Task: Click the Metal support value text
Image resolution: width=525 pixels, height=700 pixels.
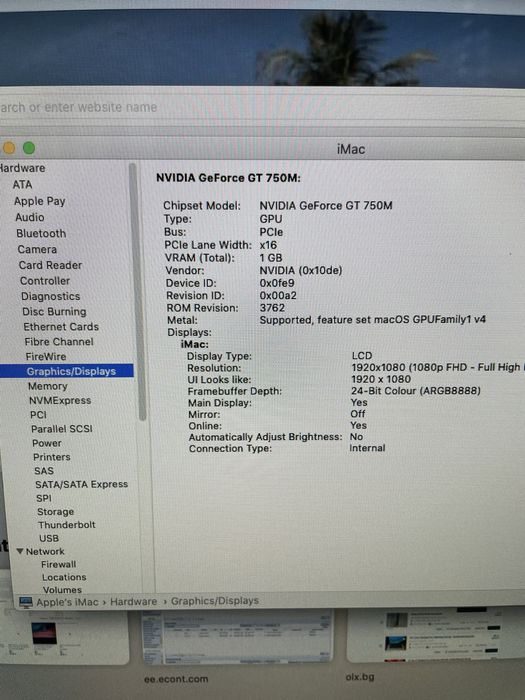Action: [x=373, y=320]
